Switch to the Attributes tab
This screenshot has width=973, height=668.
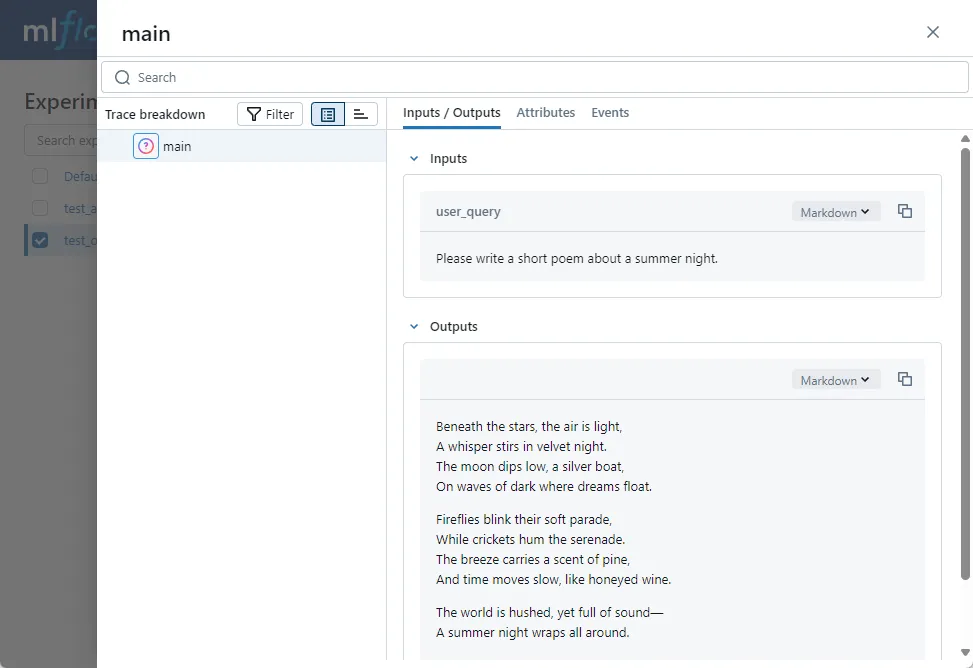pos(545,113)
